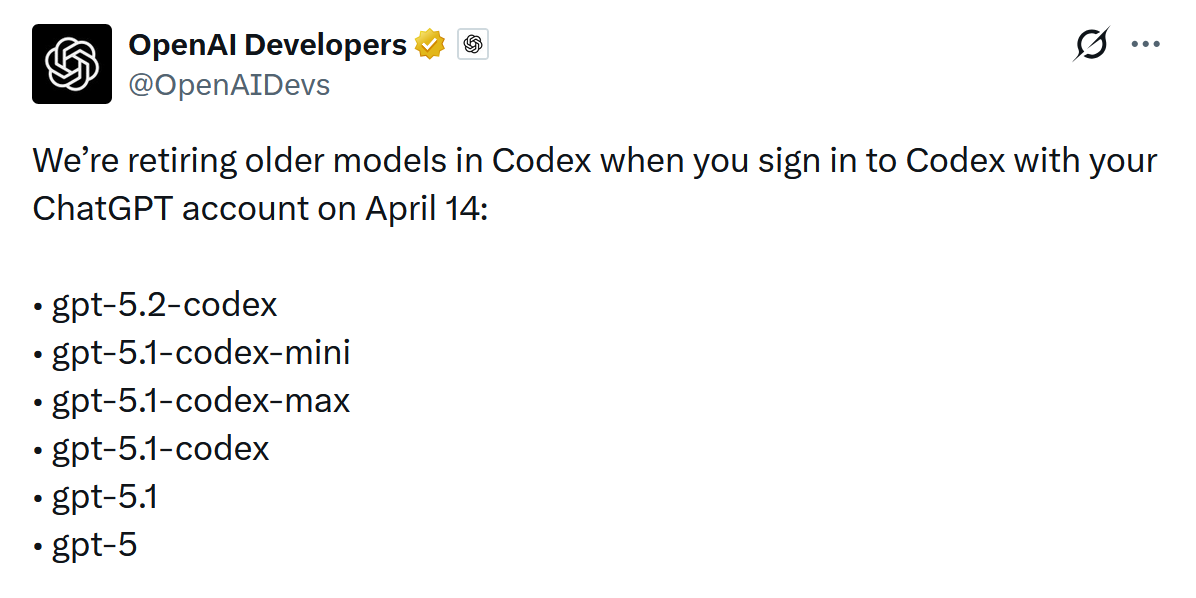This screenshot has width=1196, height=598.
Task: Open the three-dot more options menu
Action: [x=1145, y=45]
